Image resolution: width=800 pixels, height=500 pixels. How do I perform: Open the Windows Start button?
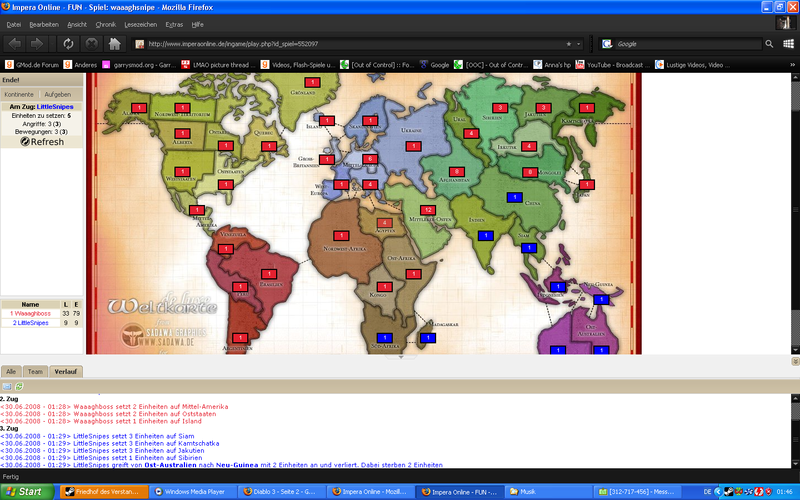tap(27, 492)
